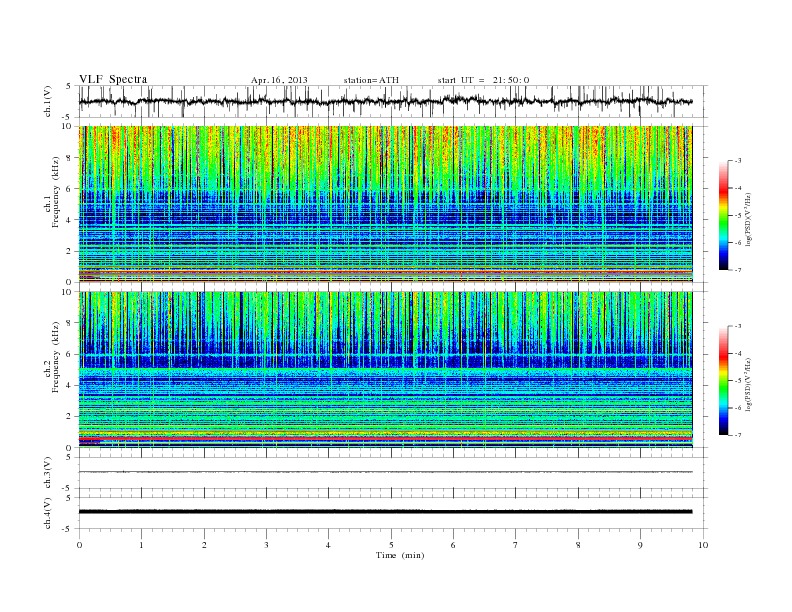This screenshot has height=612, width=792.
Task: Click the ch.2 spectrogram plot
Action: point(385,370)
